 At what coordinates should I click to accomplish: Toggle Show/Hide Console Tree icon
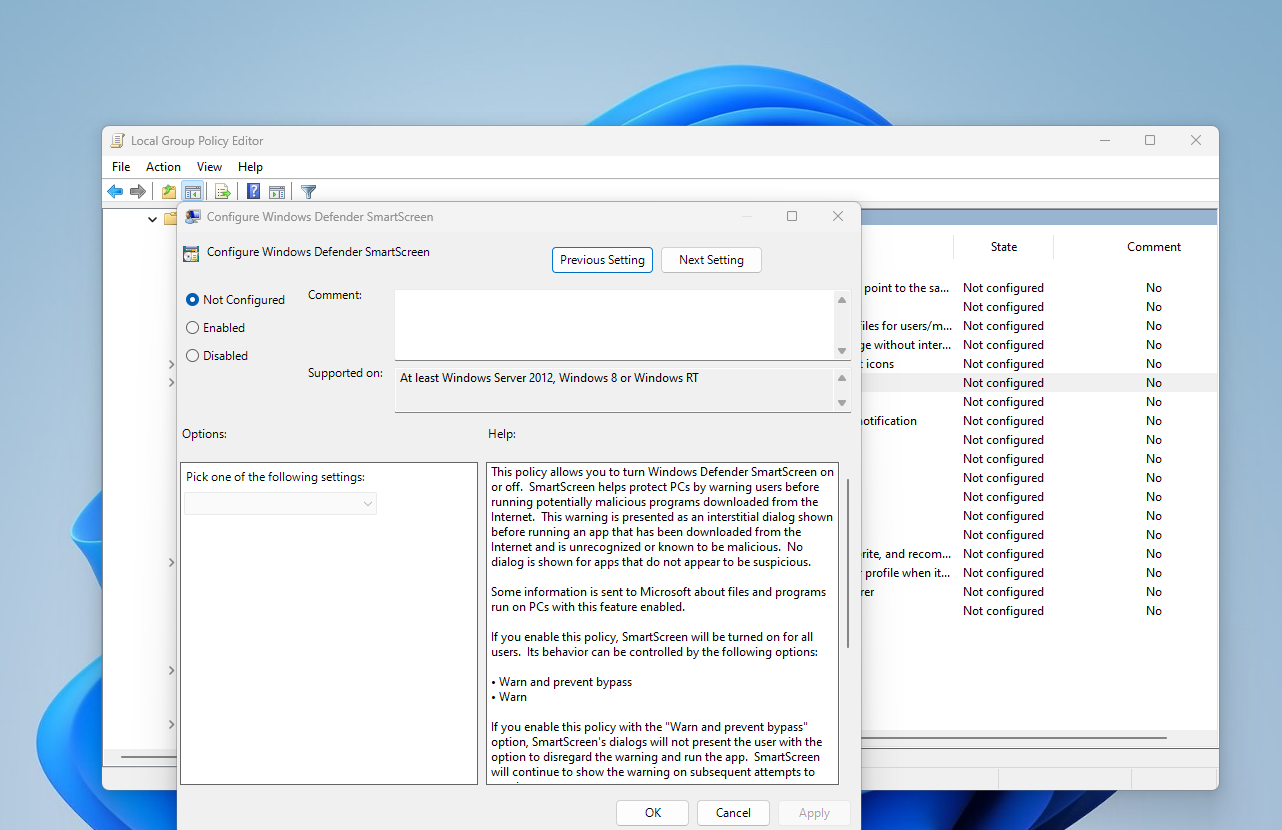pos(193,191)
